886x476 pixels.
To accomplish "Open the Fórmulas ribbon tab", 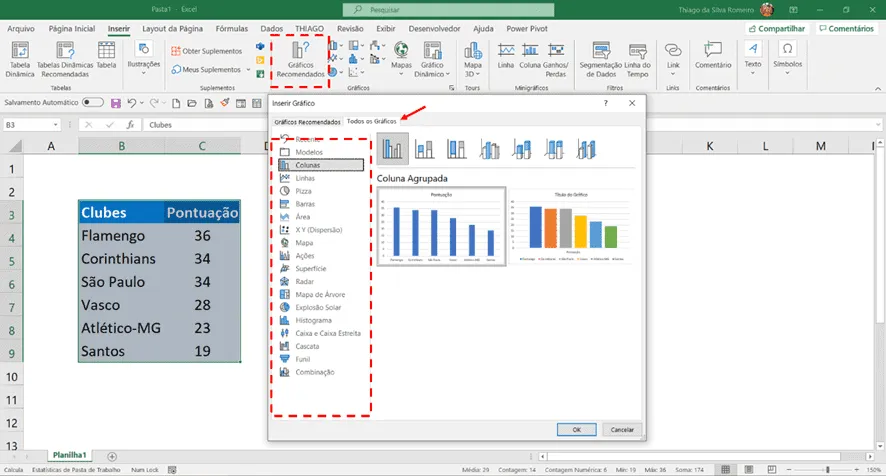I will click(232, 29).
